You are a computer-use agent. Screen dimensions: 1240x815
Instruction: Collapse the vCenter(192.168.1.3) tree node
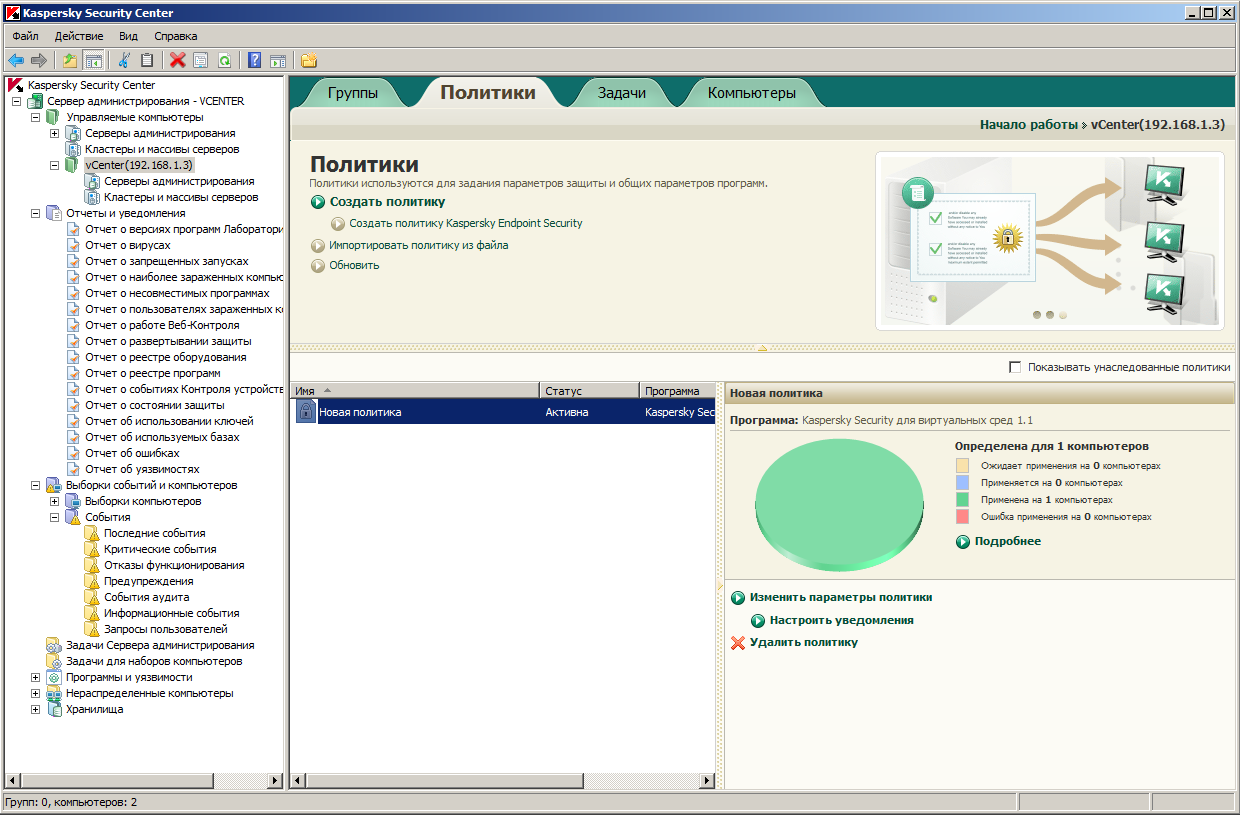(54, 165)
